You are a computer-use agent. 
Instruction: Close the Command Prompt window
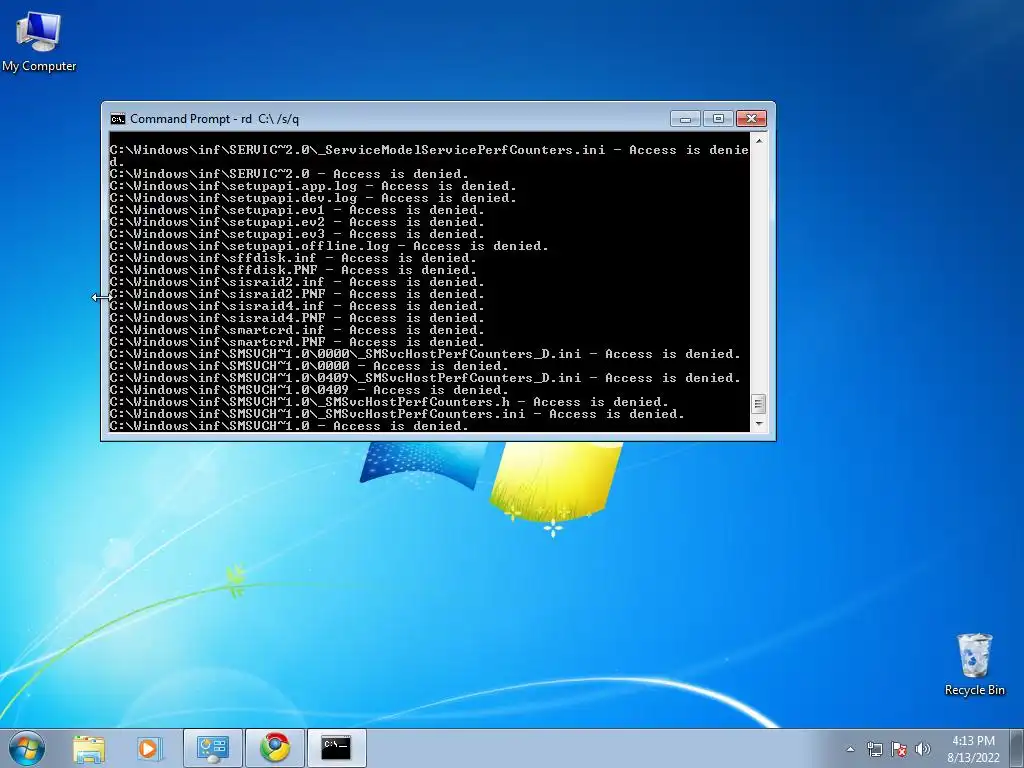click(x=751, y=119)
